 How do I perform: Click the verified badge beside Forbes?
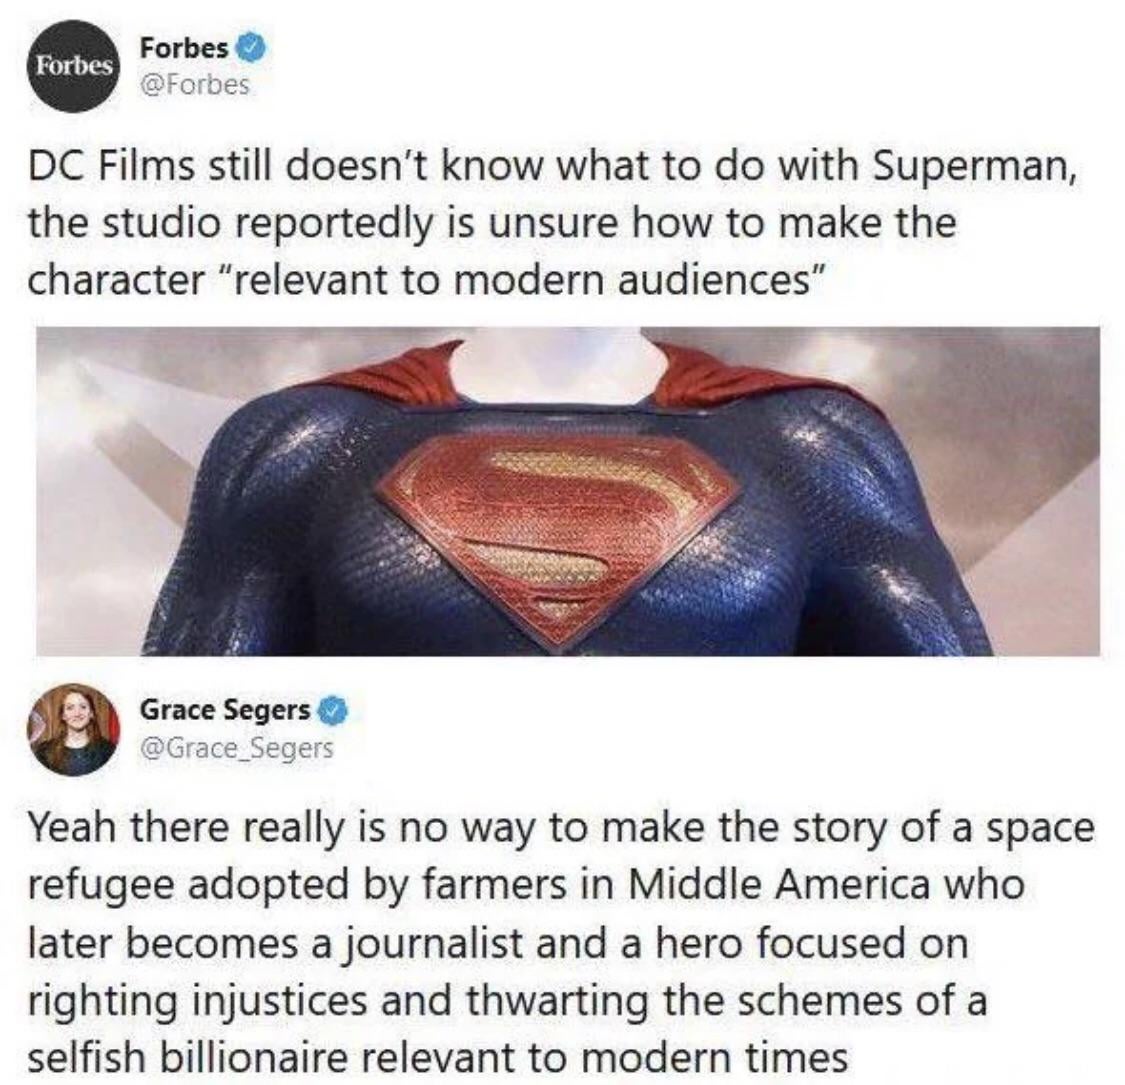pos(250,48)
